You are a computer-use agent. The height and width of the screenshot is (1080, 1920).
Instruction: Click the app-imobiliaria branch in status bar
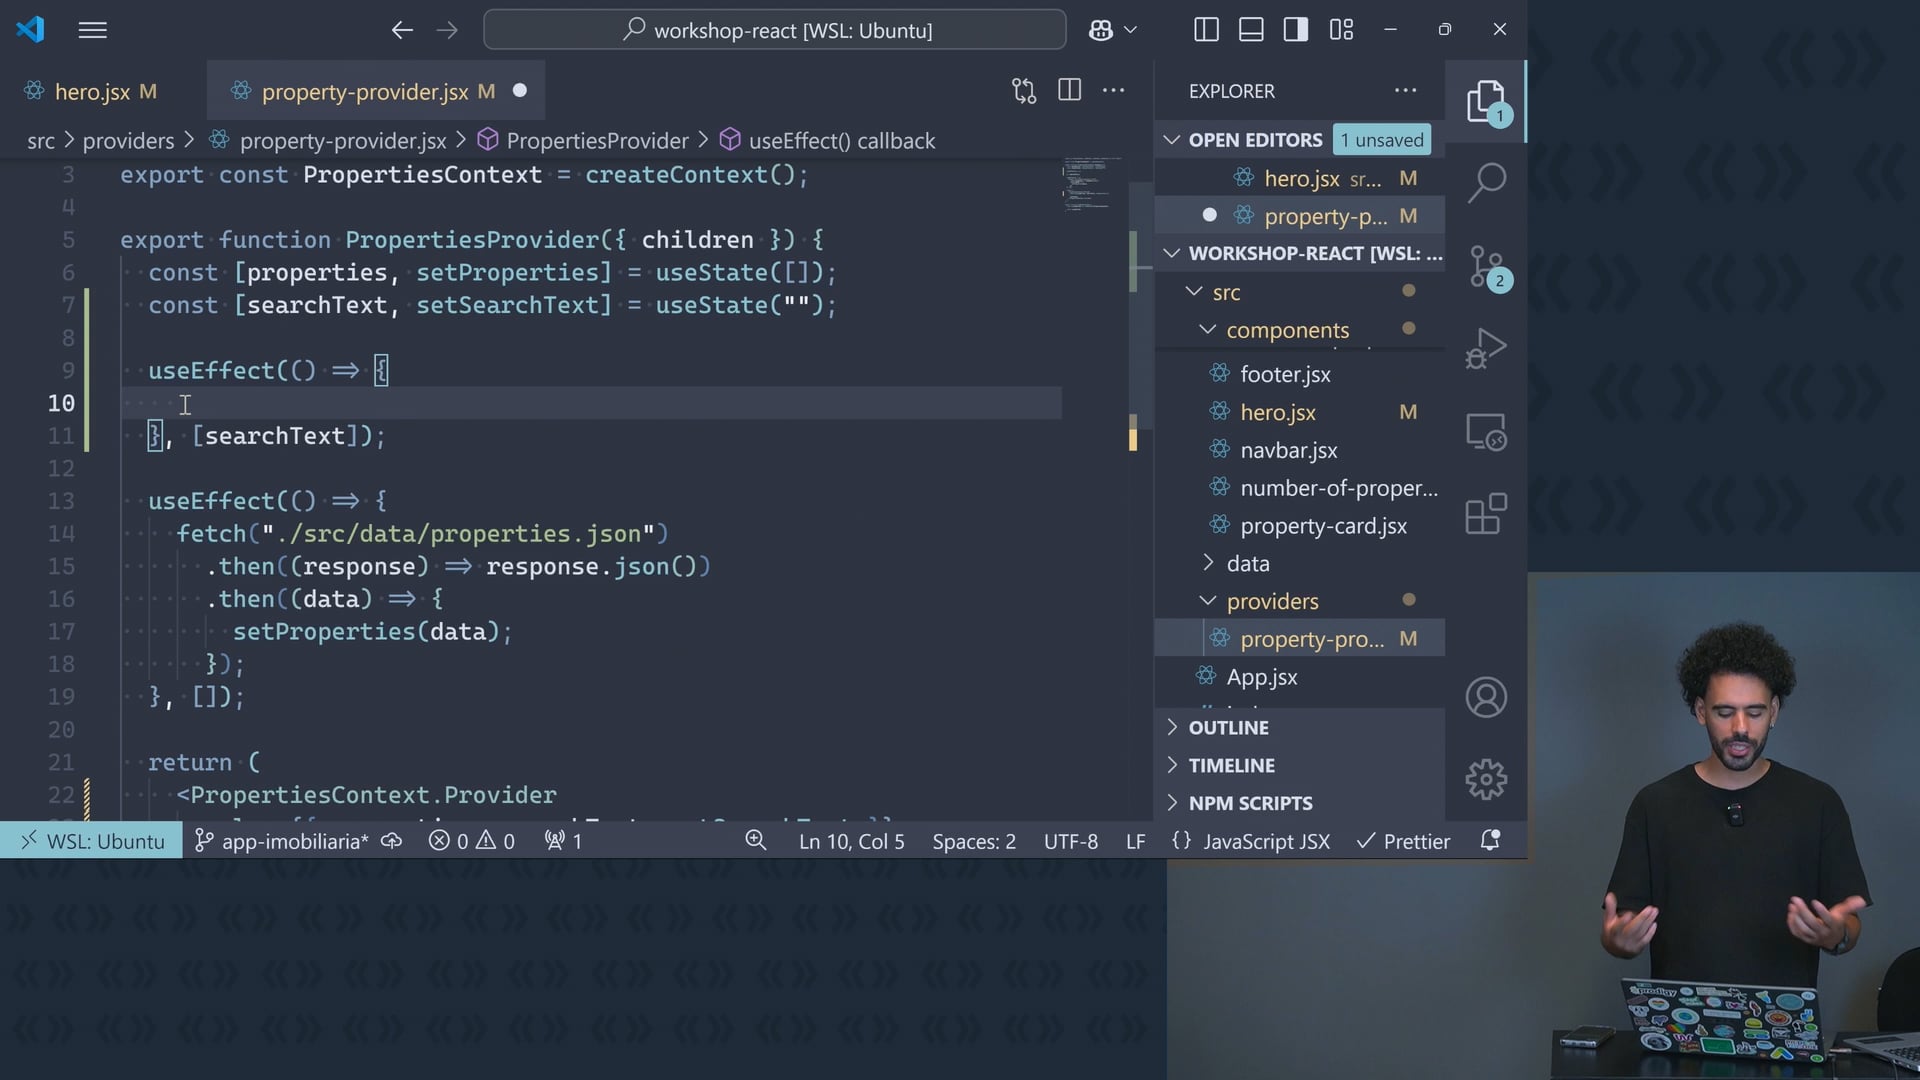[x=284, y=842]
